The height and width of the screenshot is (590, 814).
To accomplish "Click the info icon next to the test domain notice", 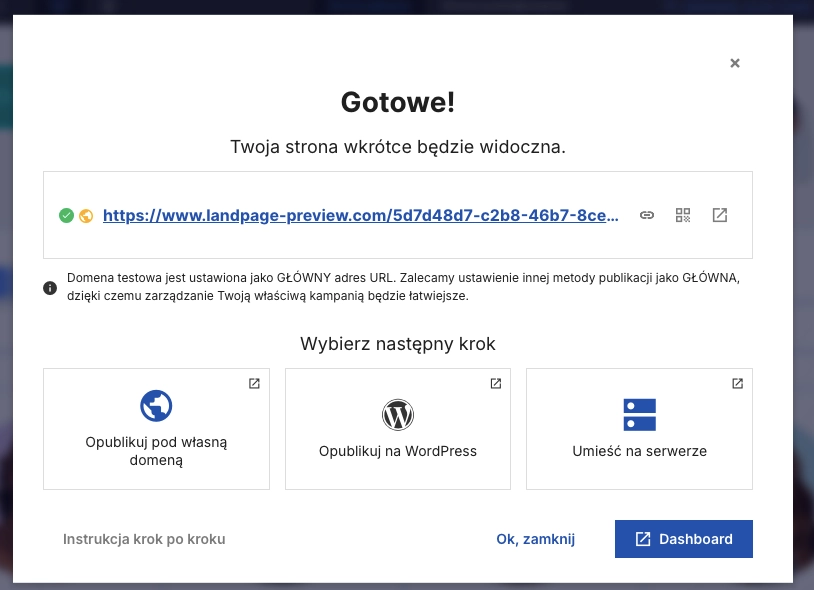I will click(50, 288).
